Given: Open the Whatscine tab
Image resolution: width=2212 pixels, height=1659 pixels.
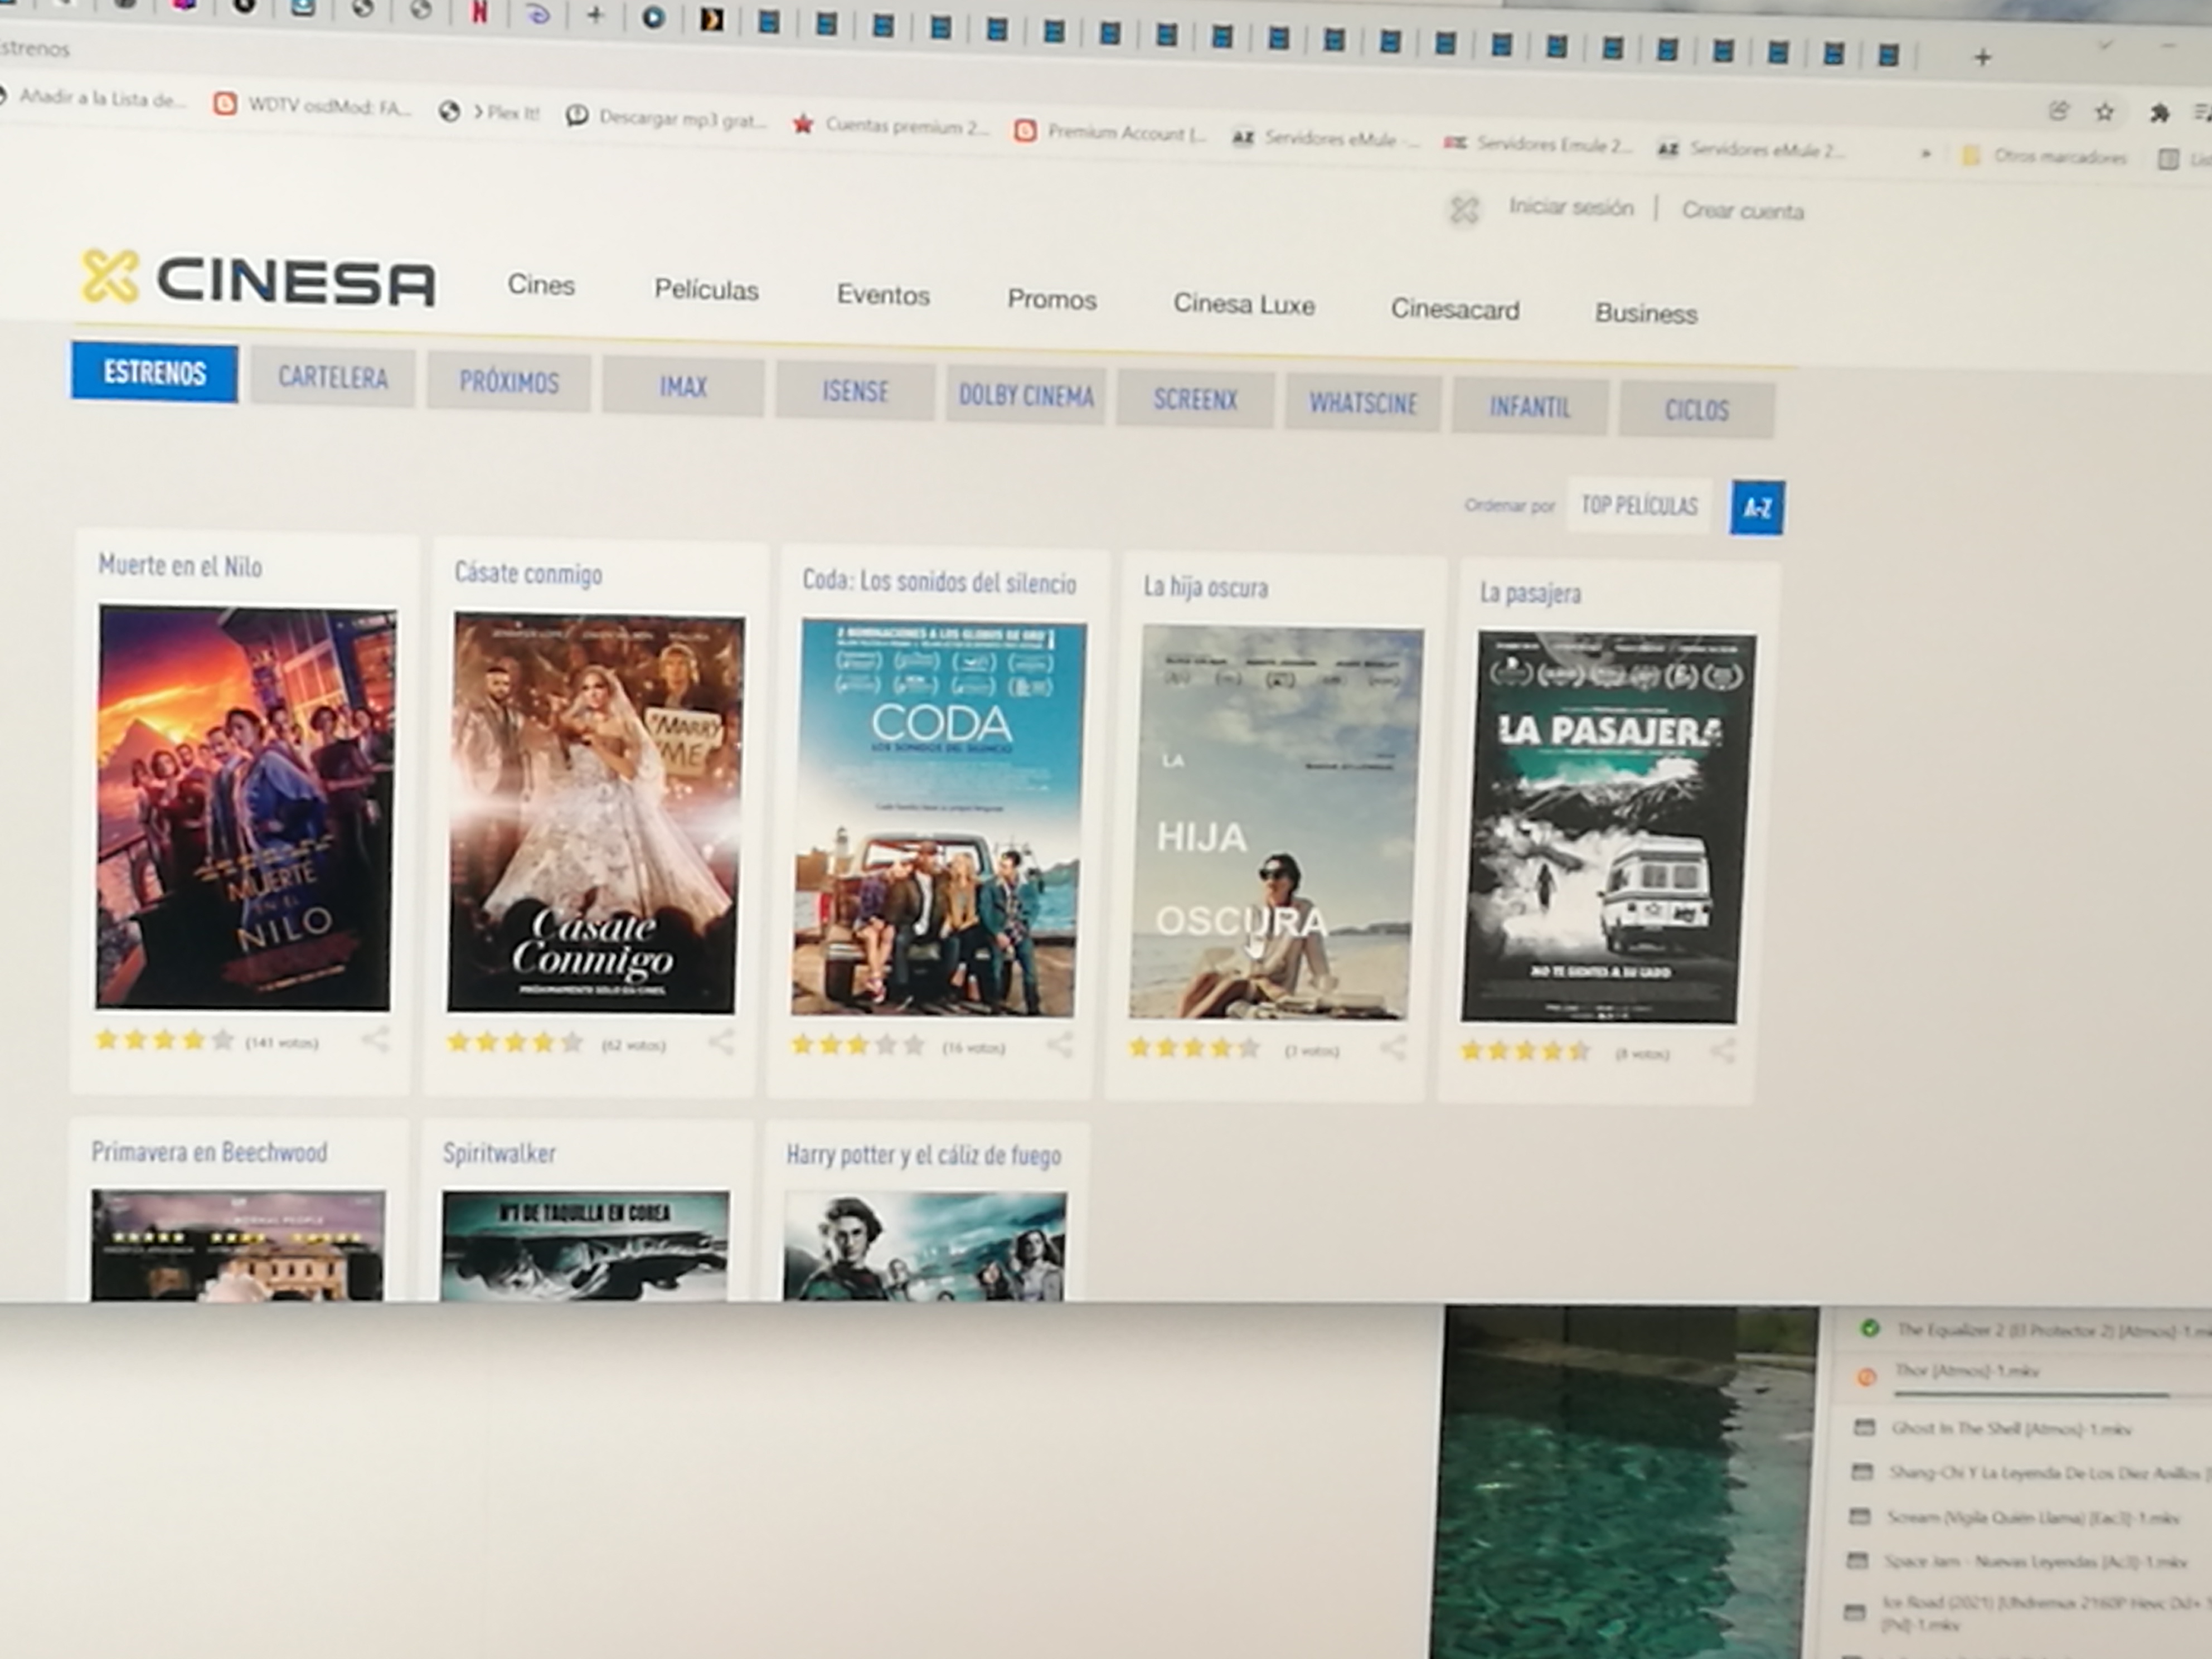Looking at the screenshot, I should point(1363,404).
